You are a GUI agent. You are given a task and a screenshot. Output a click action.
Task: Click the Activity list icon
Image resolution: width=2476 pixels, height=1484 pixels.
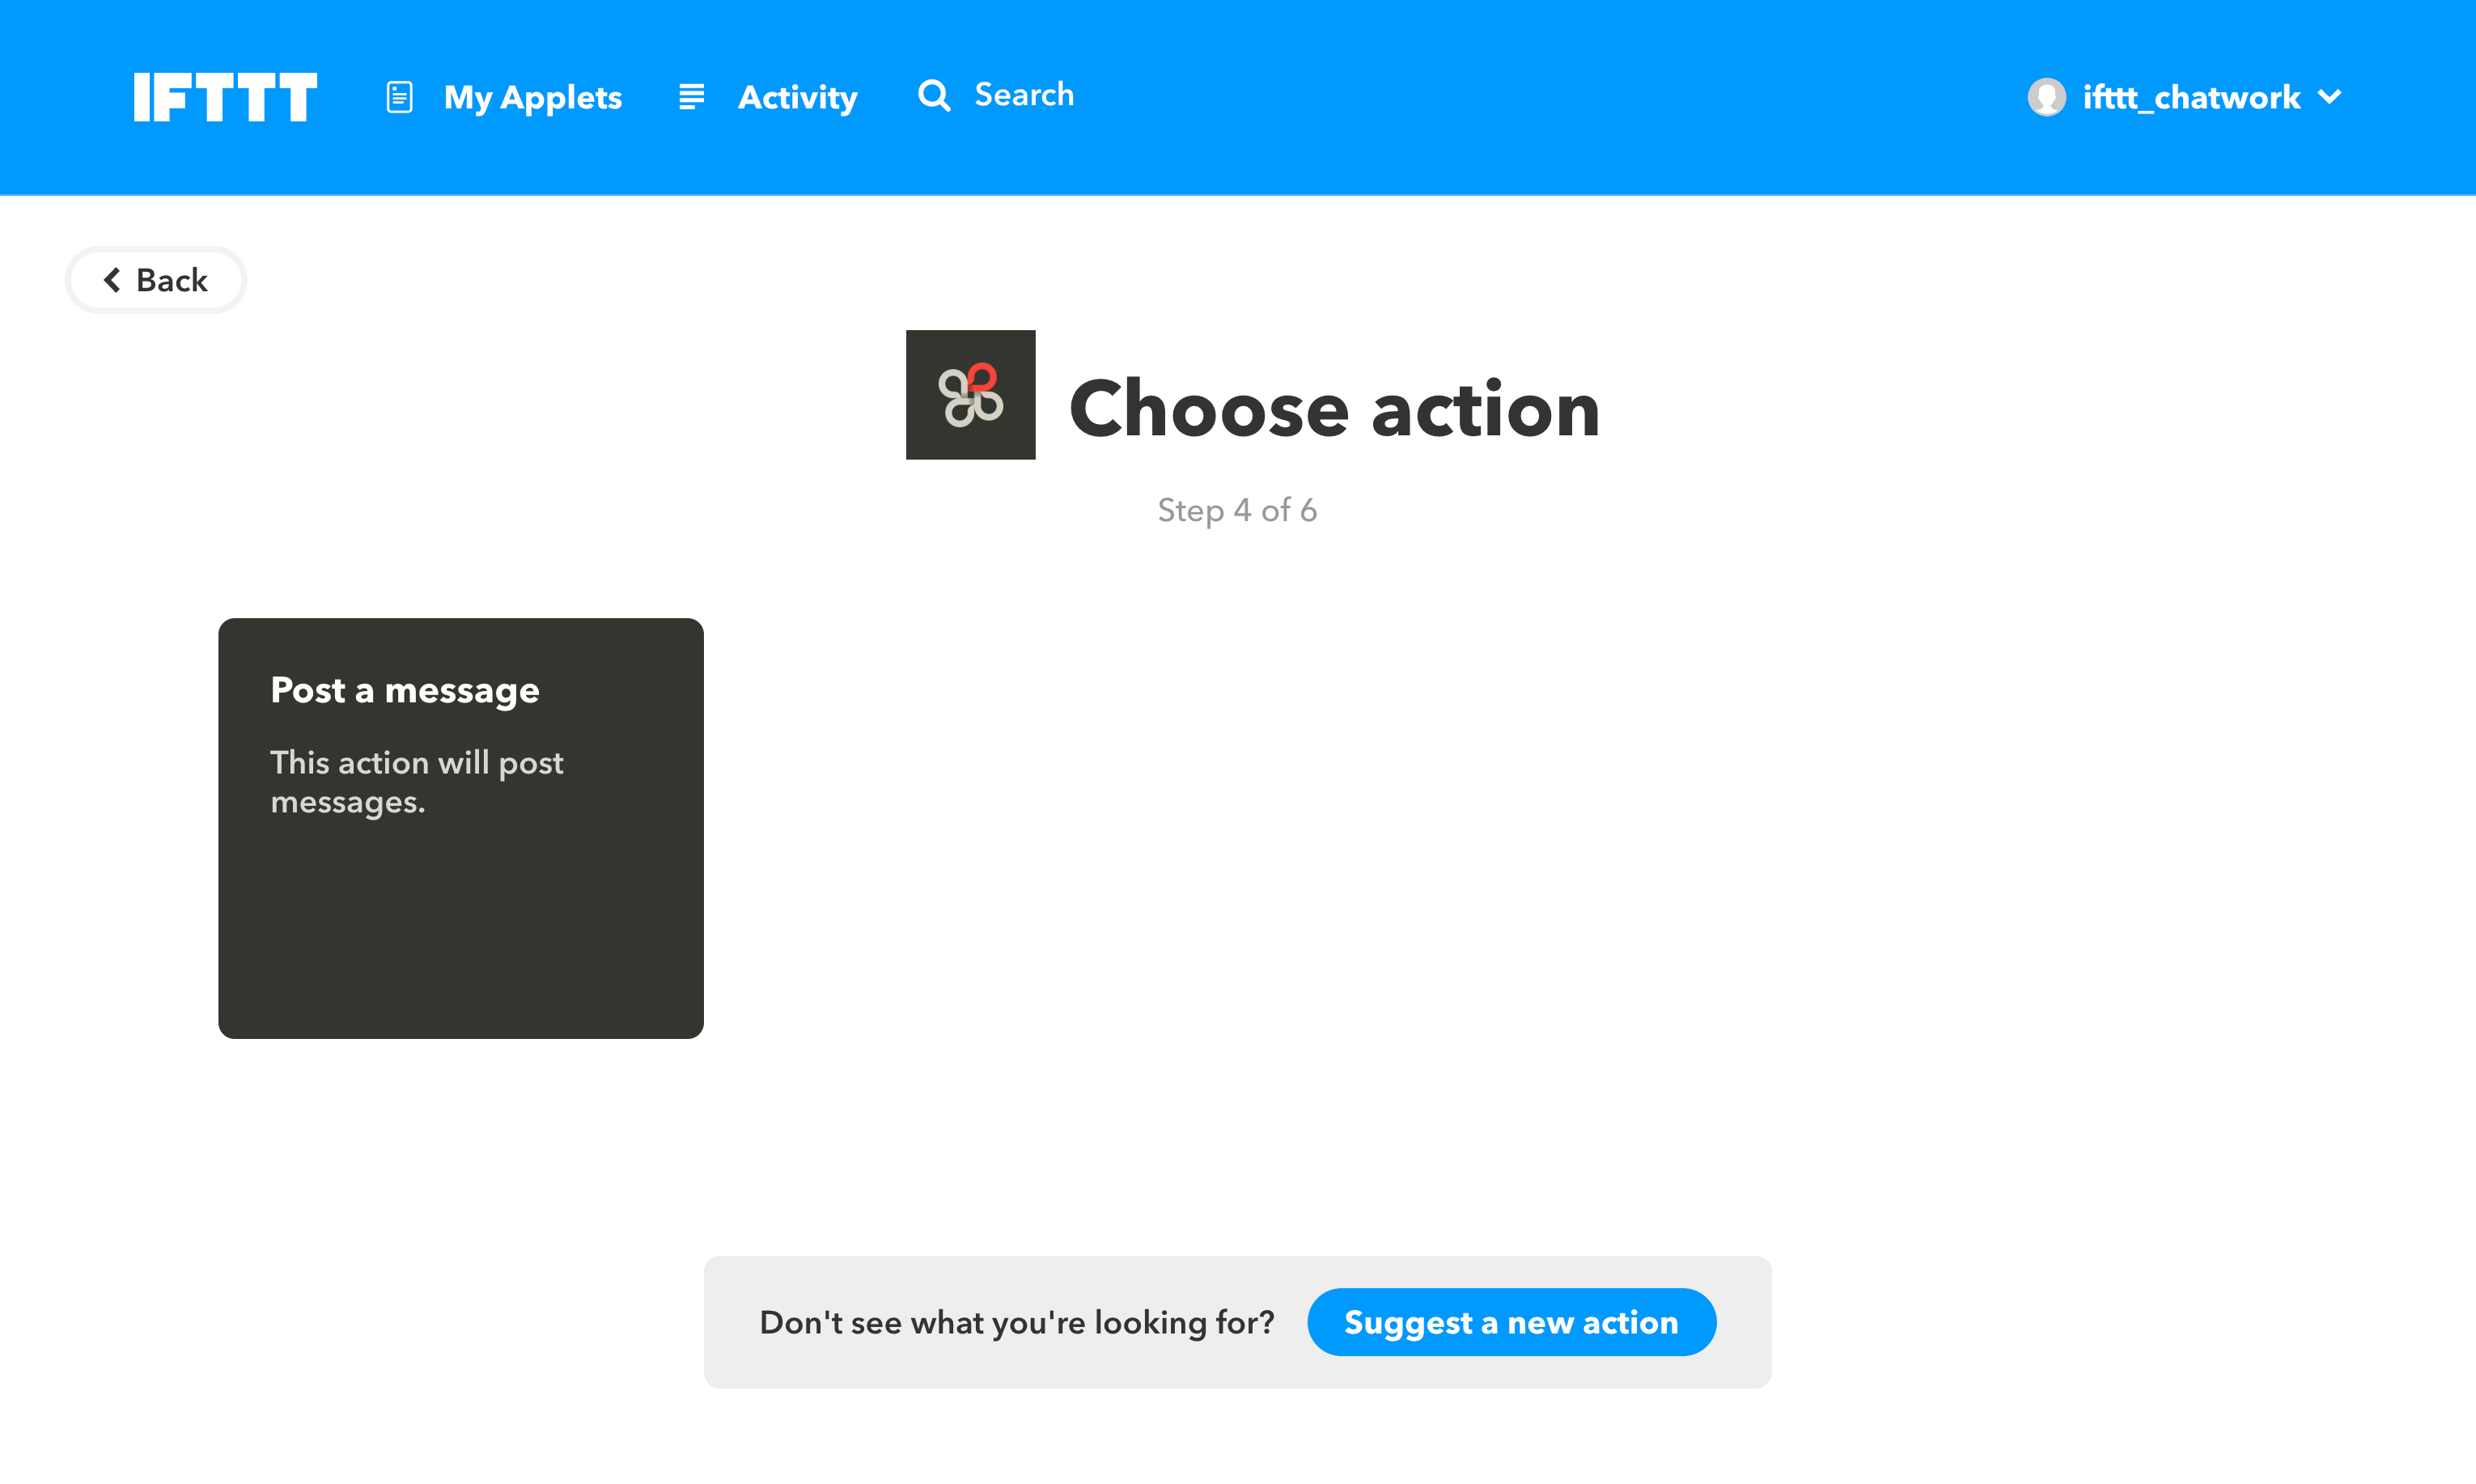click(691, 97)
